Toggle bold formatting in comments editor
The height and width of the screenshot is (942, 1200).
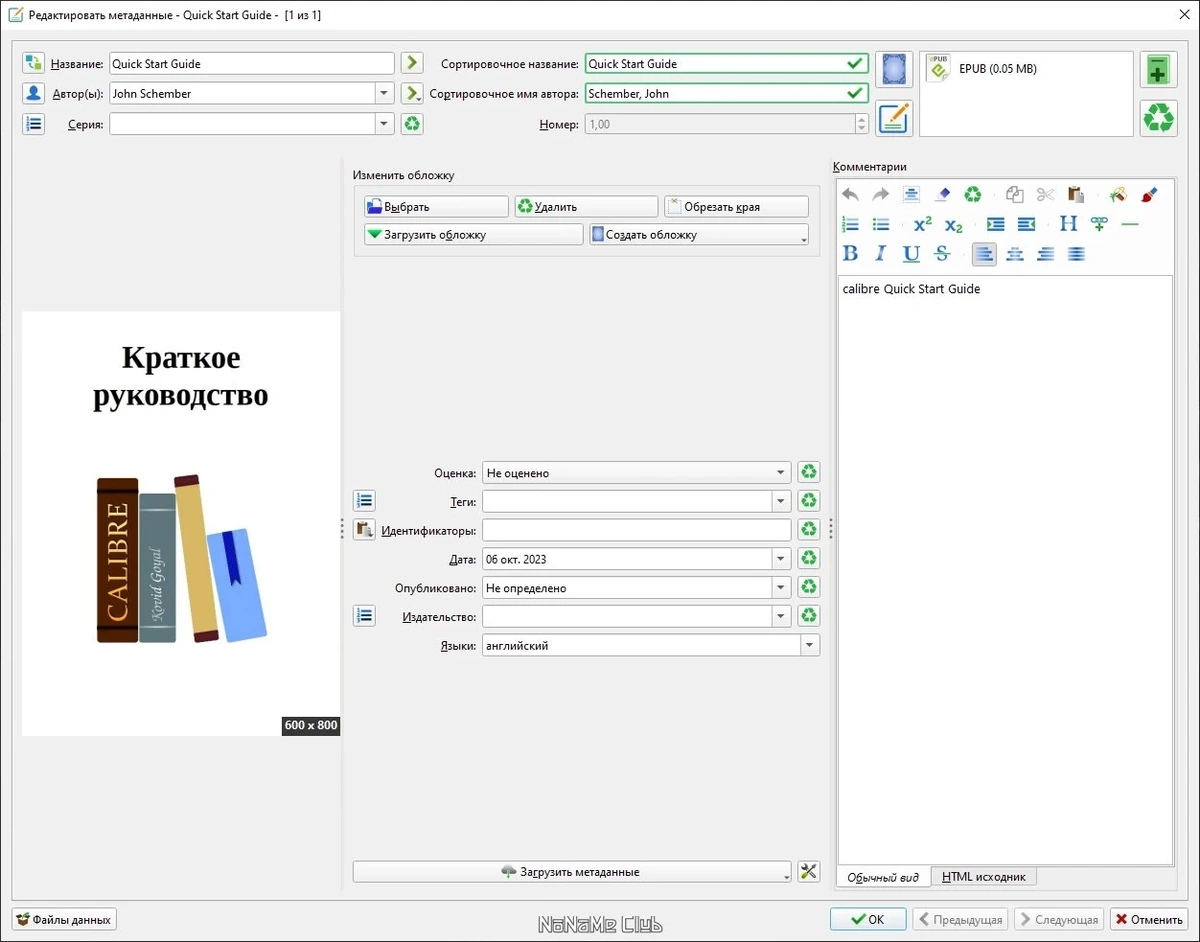point(850,254)
